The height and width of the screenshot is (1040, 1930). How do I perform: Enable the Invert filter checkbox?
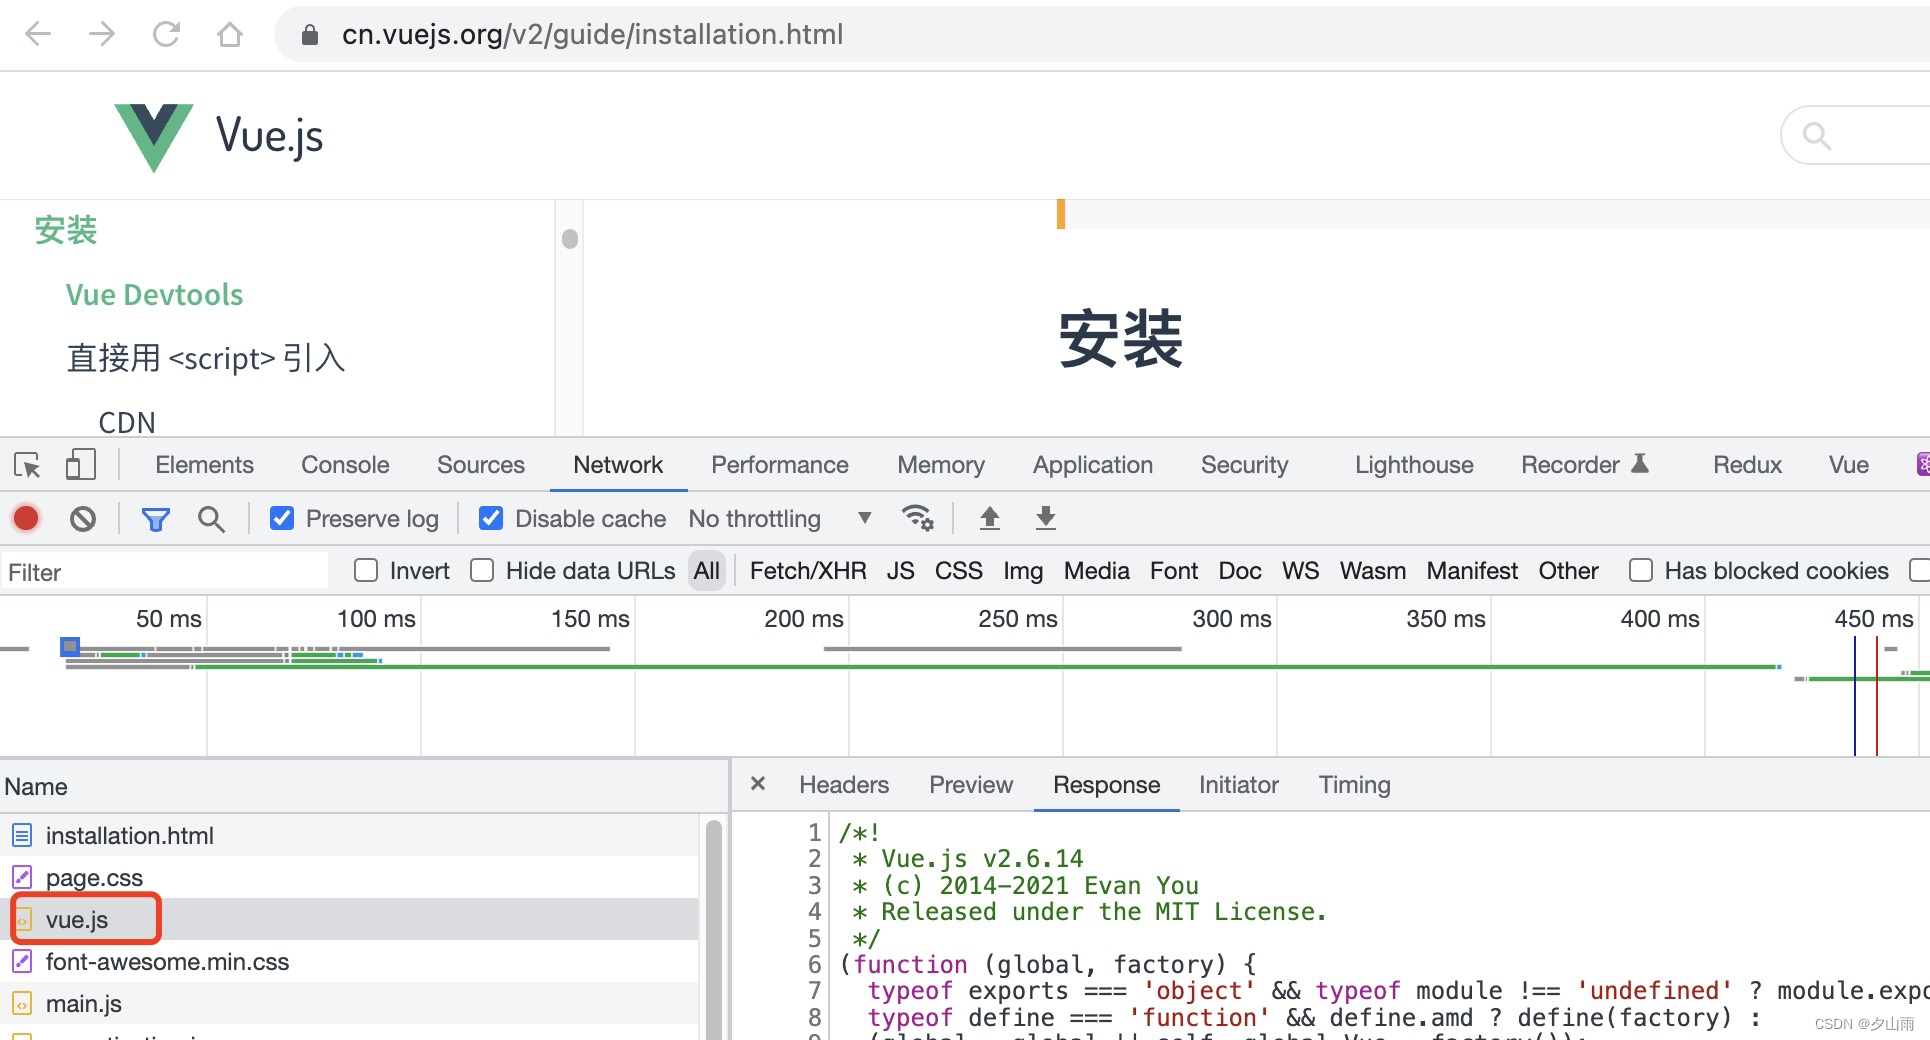coord(366,570)
